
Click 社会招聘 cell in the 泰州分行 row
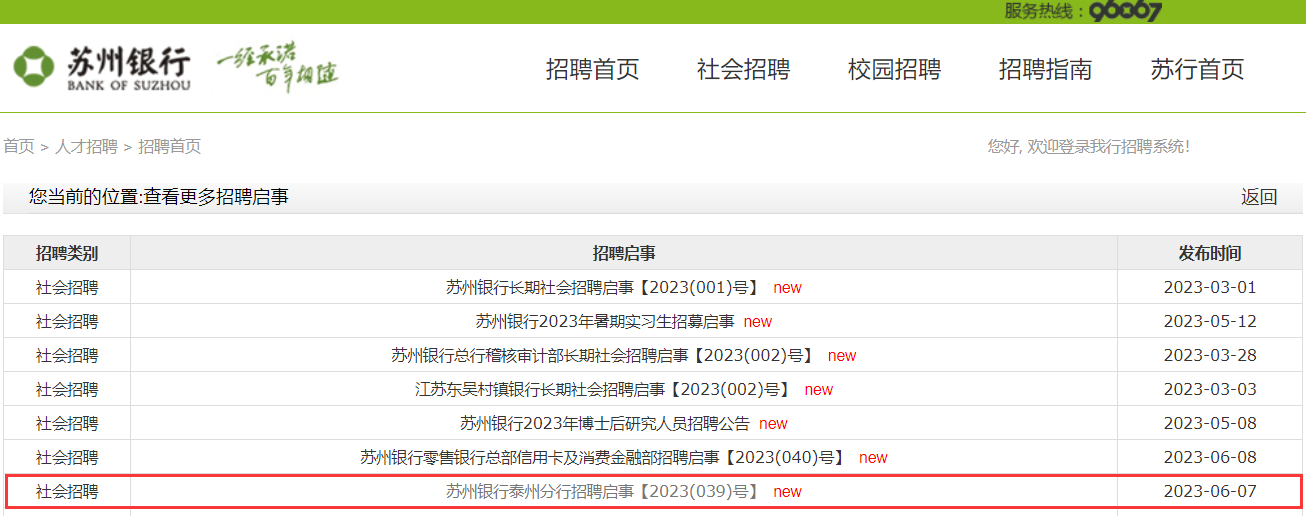67,492
